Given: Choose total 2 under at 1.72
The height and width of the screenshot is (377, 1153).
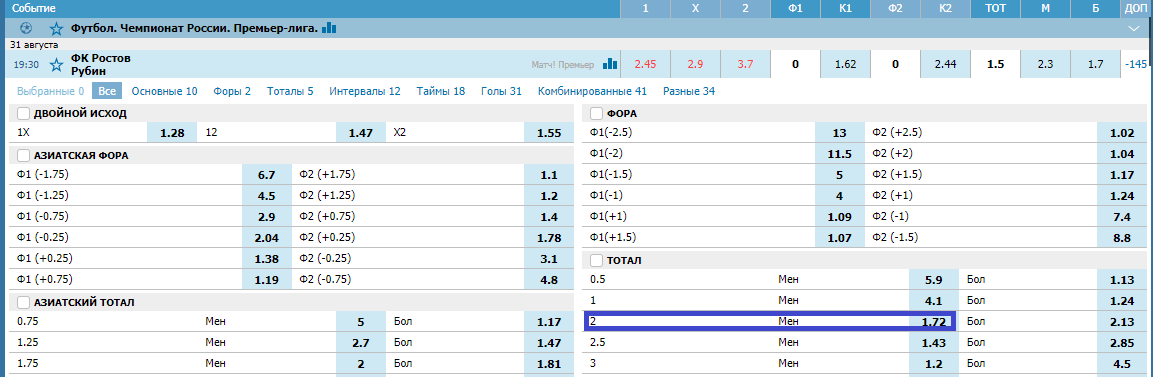Looking at the screenshot, I should (933, 321).
